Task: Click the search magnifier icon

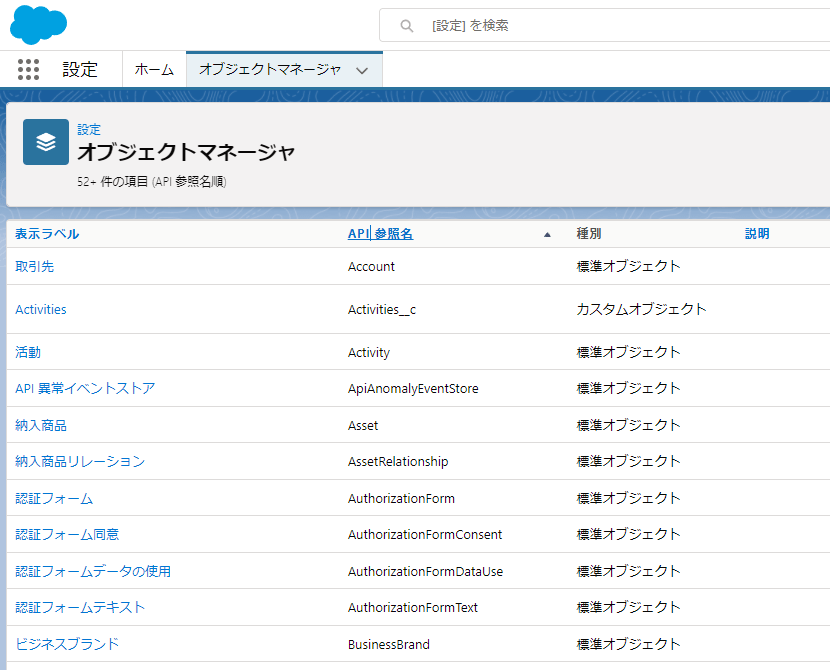Action: [x=407, y=26]
